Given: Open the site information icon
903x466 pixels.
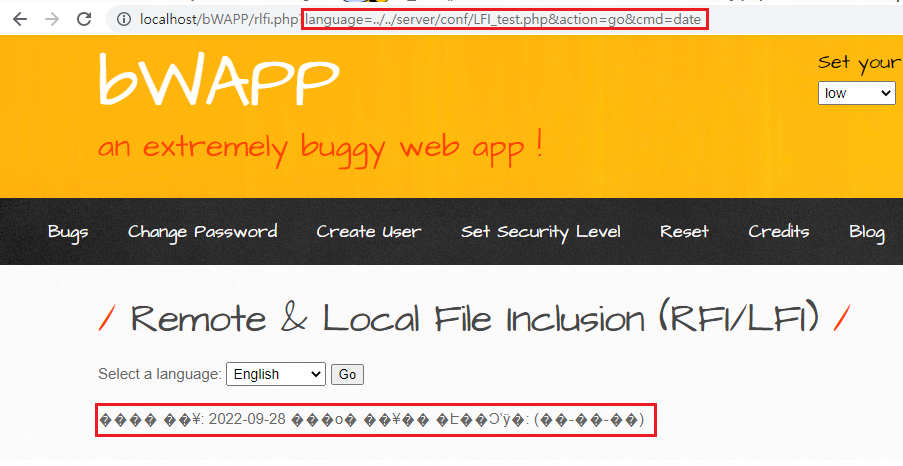Looking at the screenshot, I should [123, 20].
